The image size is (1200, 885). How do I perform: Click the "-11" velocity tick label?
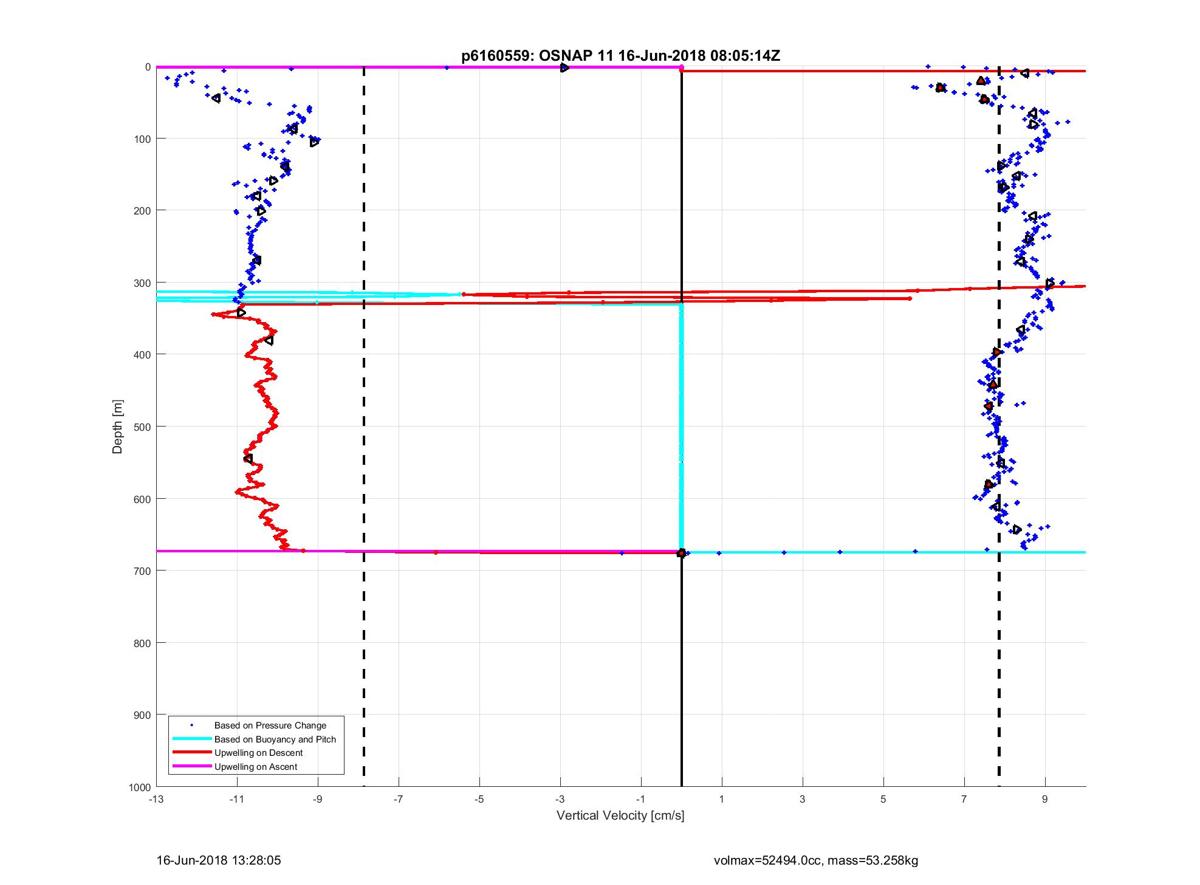[237, 800]
